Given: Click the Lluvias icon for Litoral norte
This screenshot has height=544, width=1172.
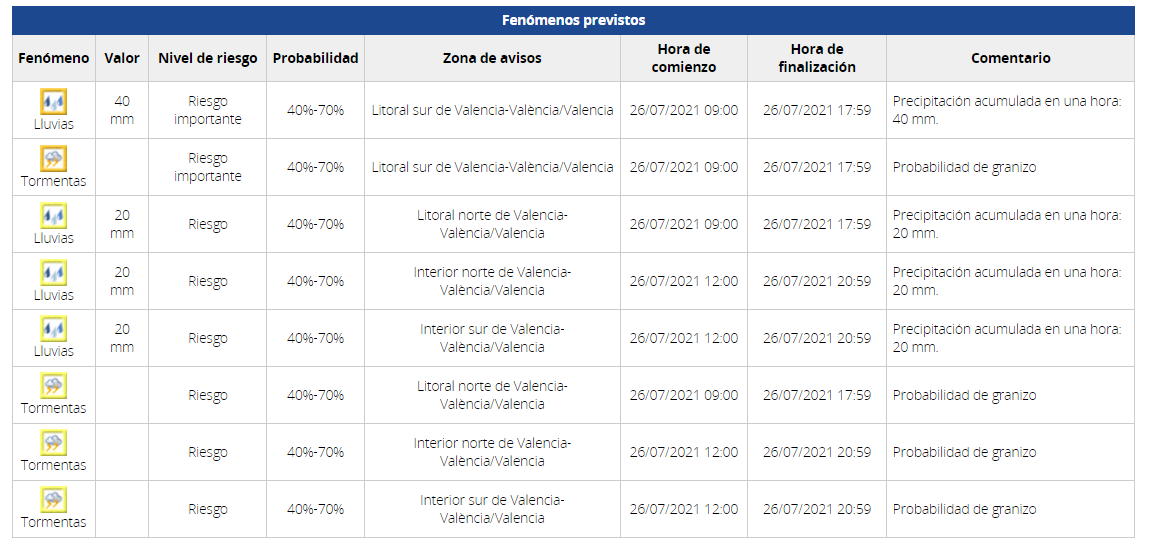Looking at the screenshot, I should pos(53,215).
